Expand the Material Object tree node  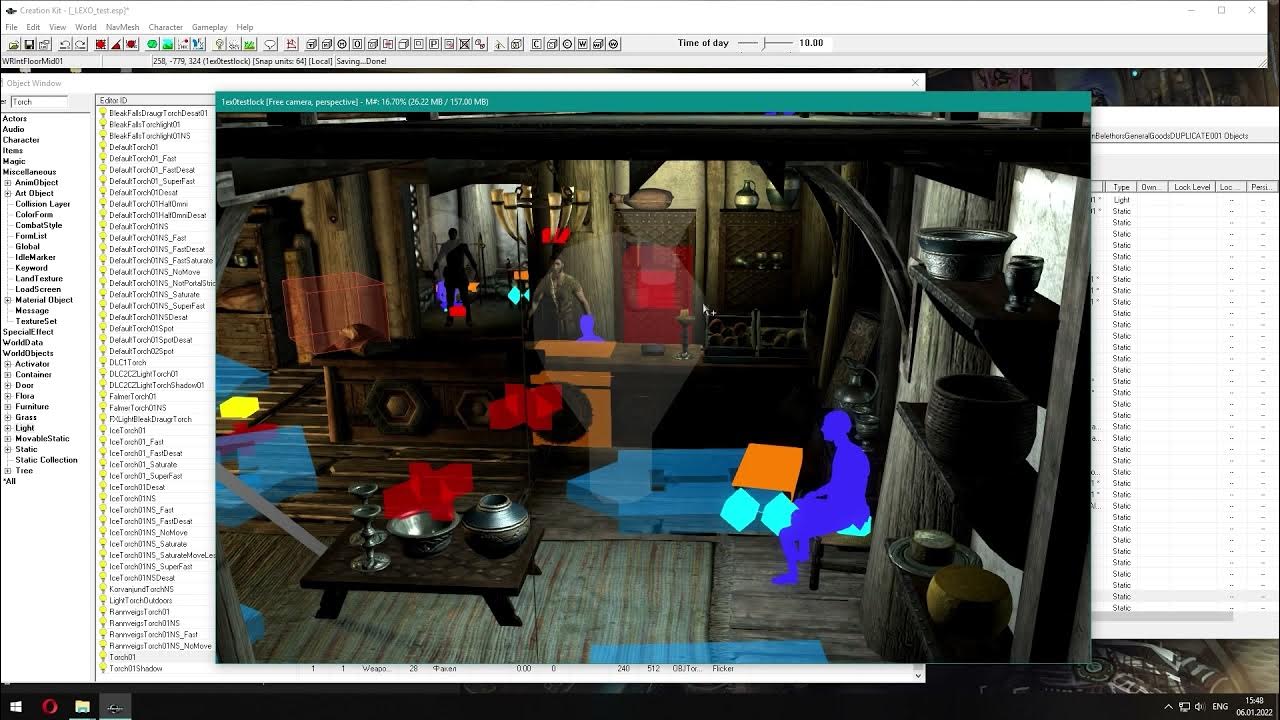pos(8,300)
